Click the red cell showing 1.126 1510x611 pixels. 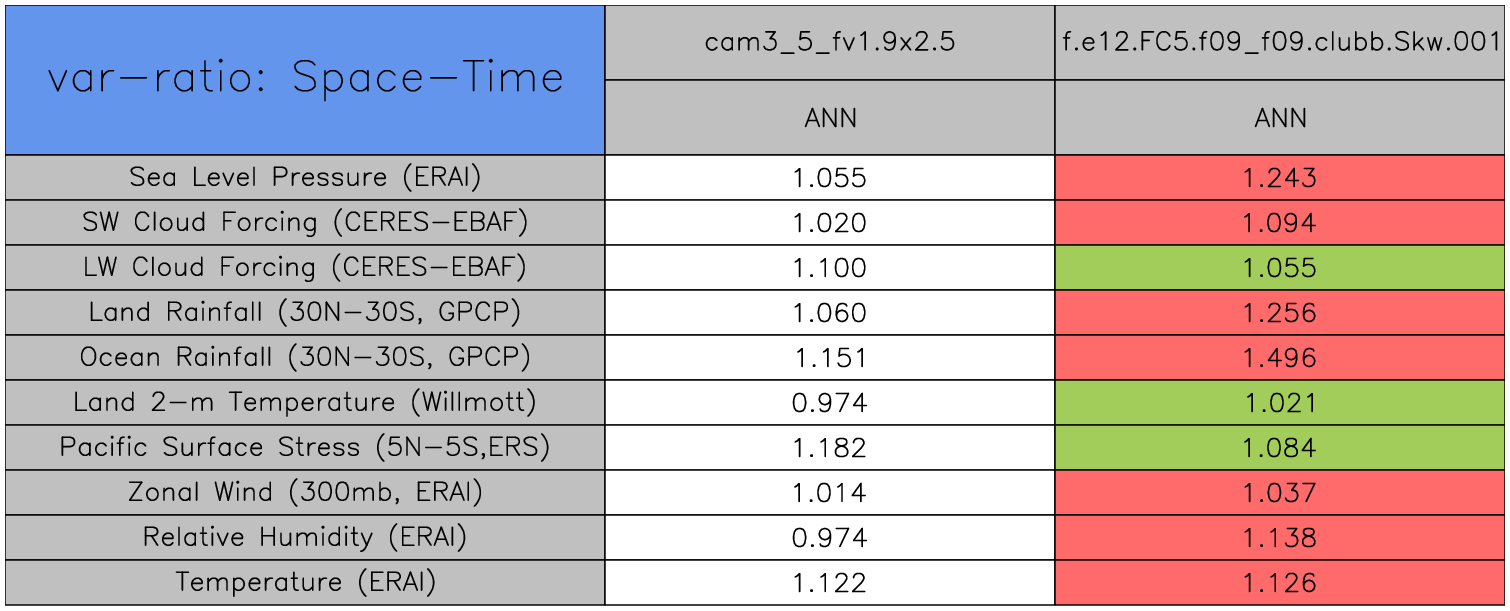[1280, 583]
